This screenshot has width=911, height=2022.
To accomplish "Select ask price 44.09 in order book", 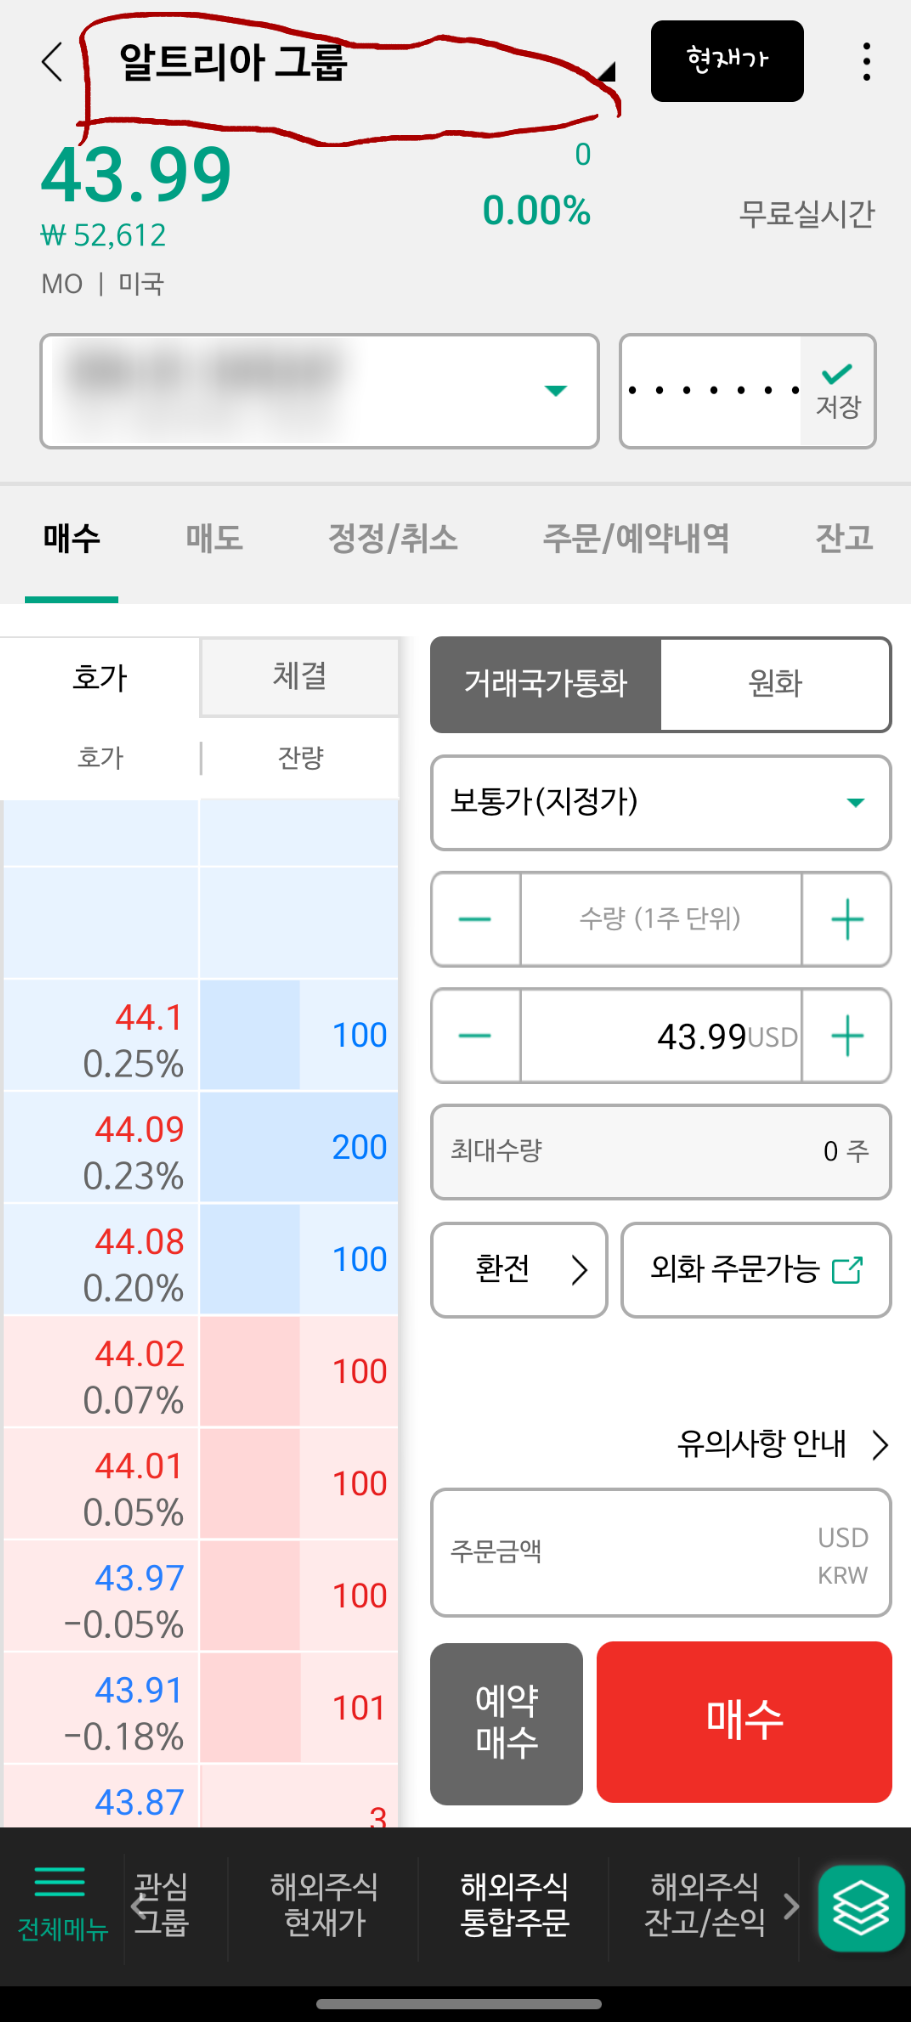I will pos(101,1148).
